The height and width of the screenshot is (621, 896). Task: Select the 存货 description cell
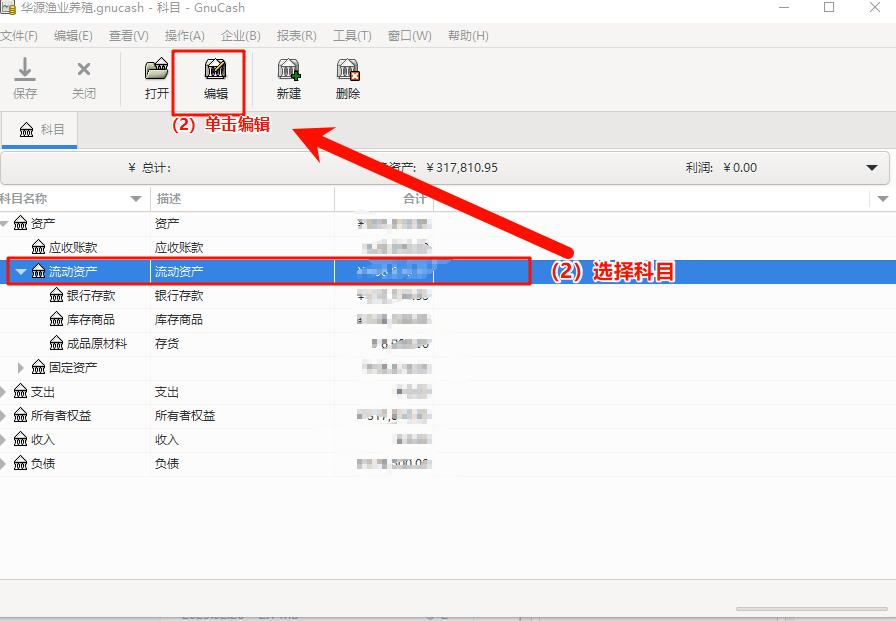242,343
